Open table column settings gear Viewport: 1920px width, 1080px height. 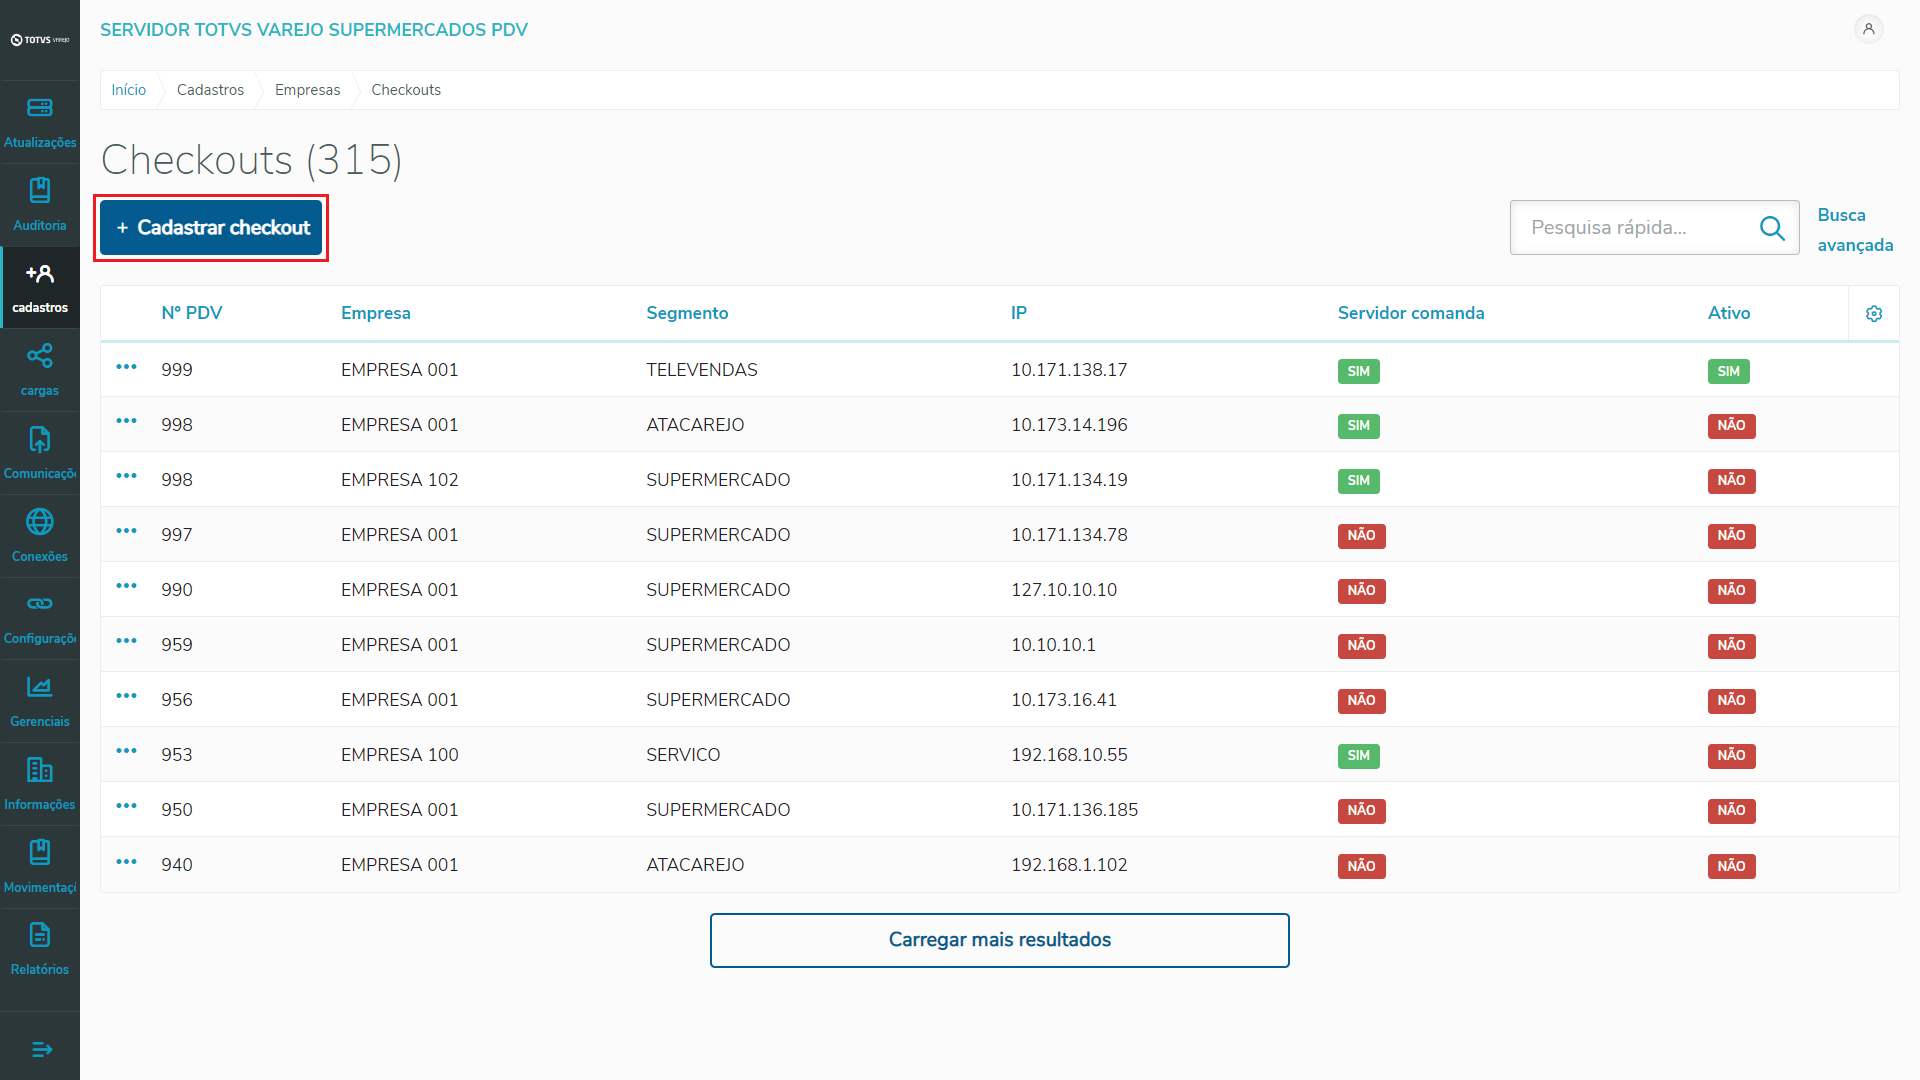click(x=1874, y=314)
